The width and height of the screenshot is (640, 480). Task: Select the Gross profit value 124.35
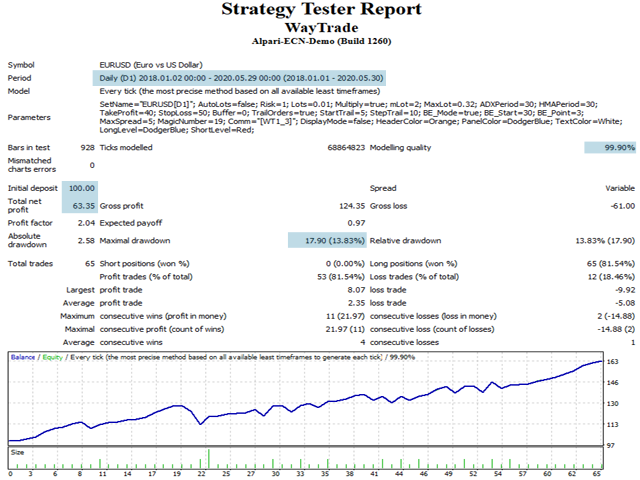click(352, 206)
